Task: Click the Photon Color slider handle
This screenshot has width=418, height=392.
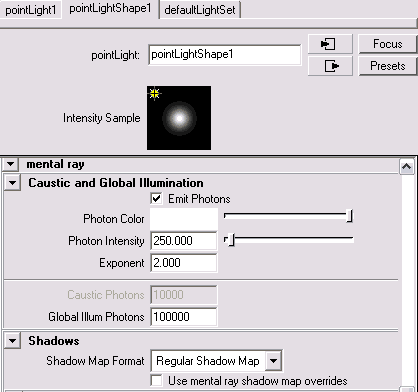Action: tap(349, 216)
